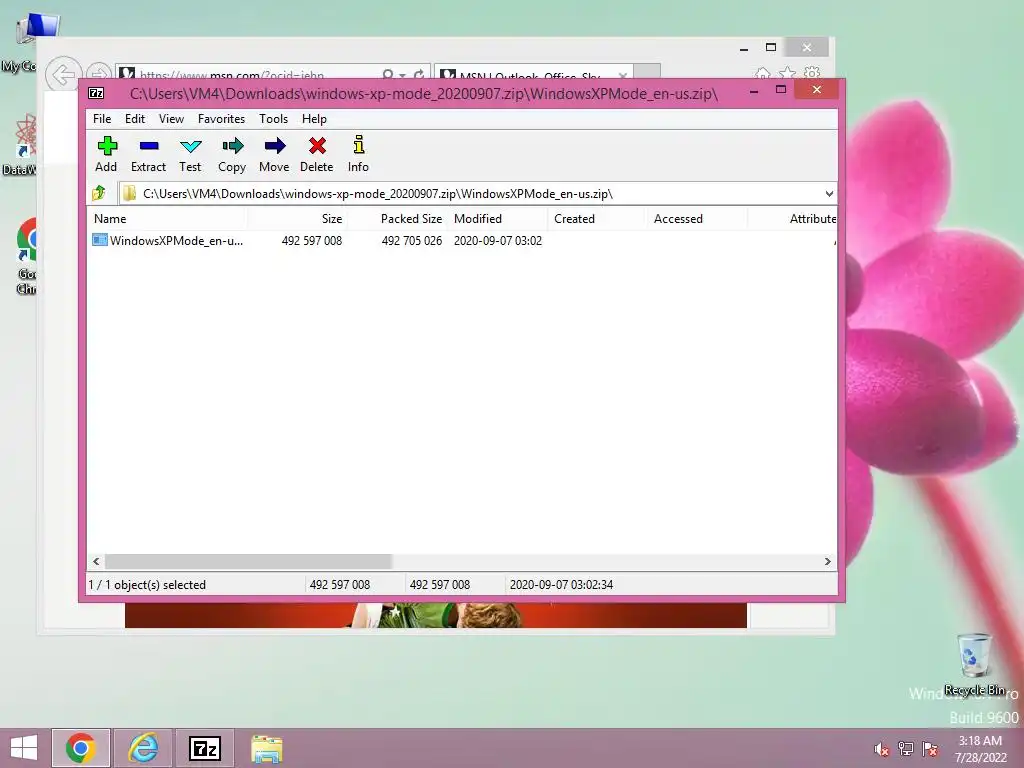The height and width of the screenshot is (768, 1024).
Task: Click the horizontal scrollbar right arrow
Action: coord(827,561)
